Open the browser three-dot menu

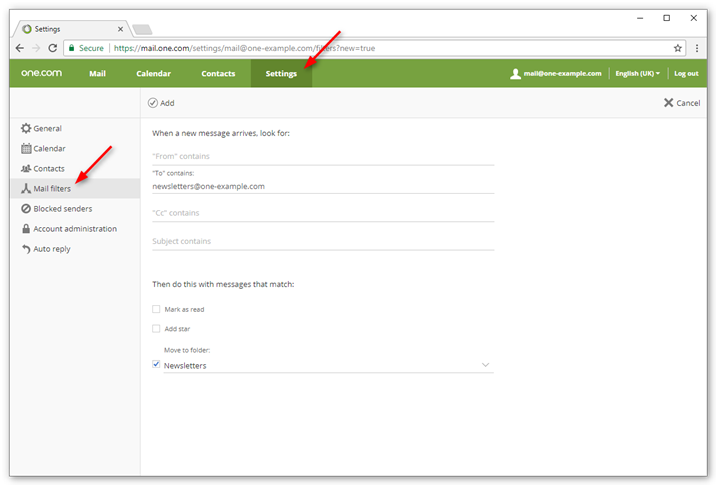[x=697, y=48]
